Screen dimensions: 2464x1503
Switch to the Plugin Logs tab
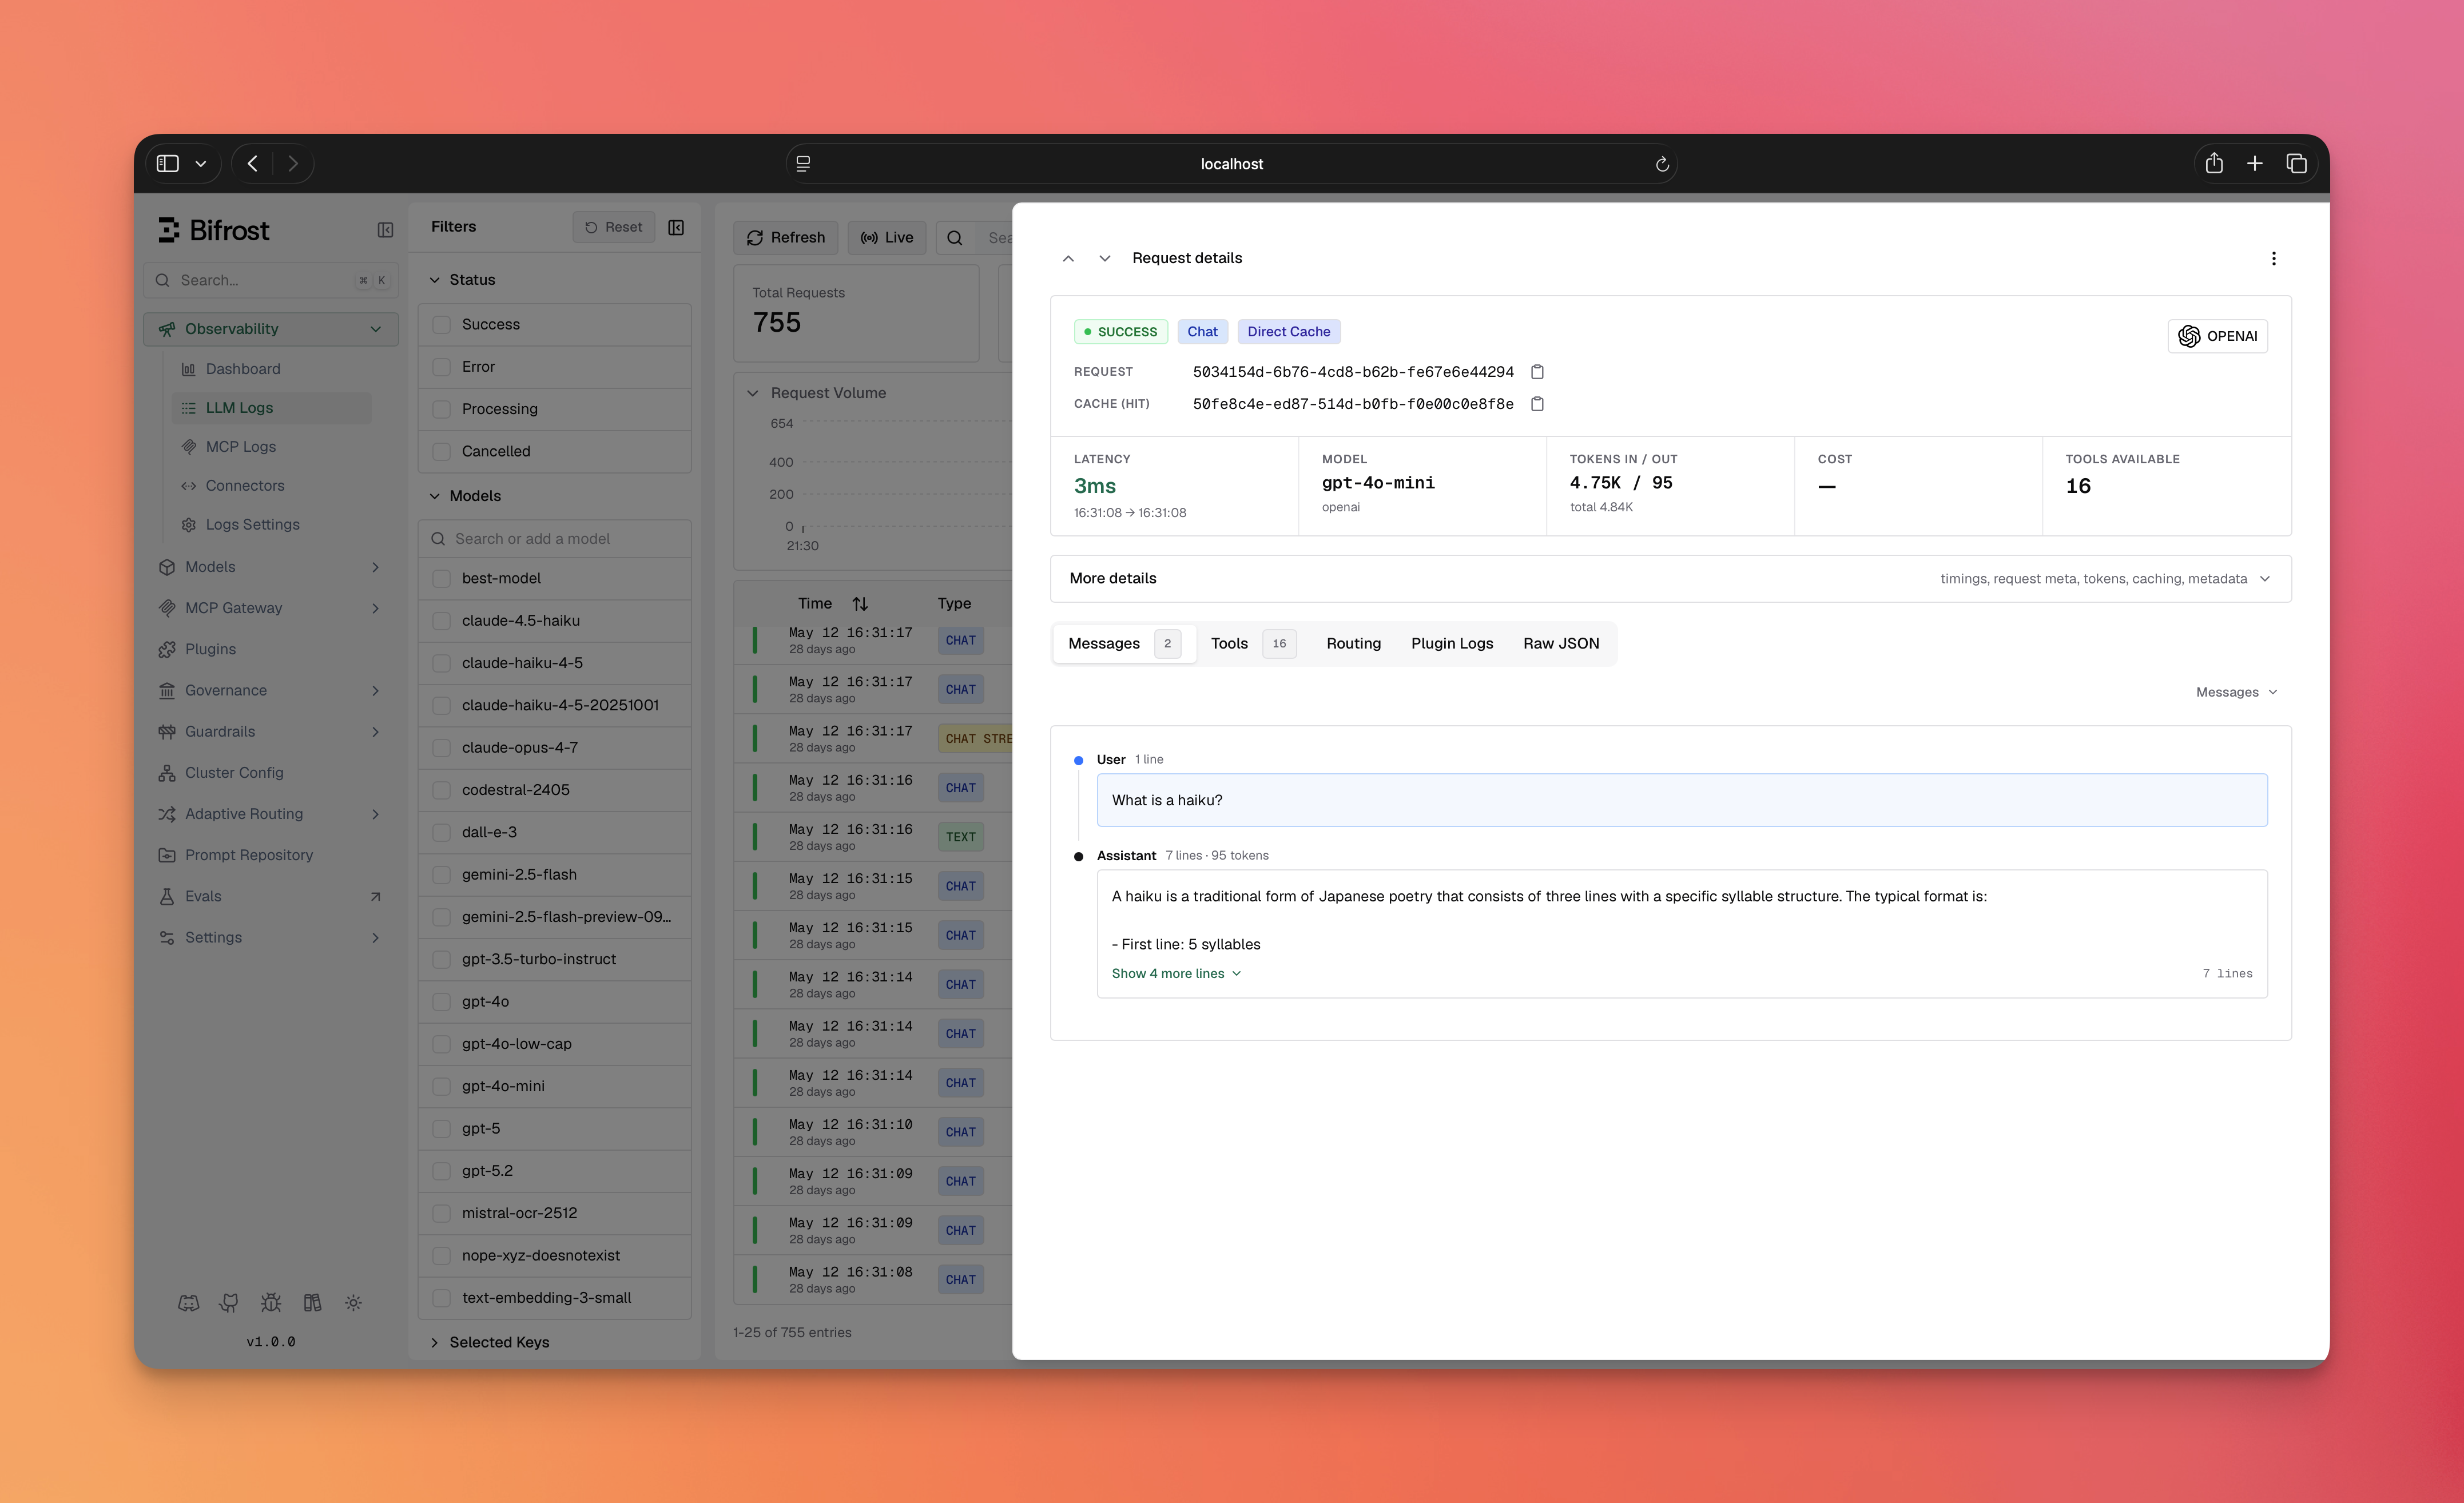[x=1452, y=643]
